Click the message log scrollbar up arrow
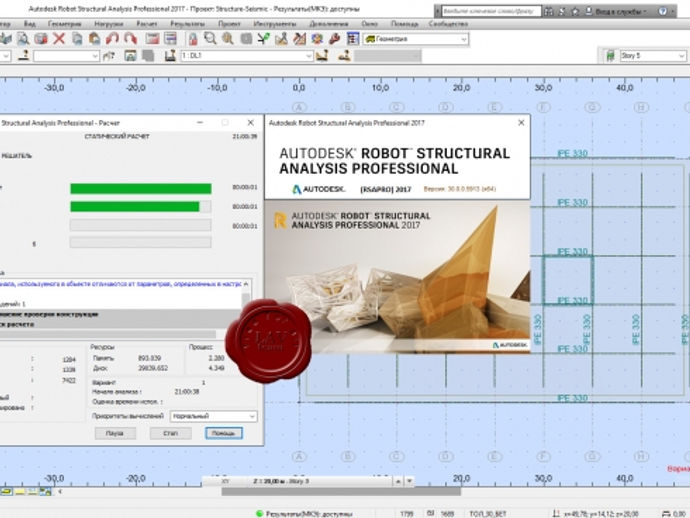 (x=246, y=284)
